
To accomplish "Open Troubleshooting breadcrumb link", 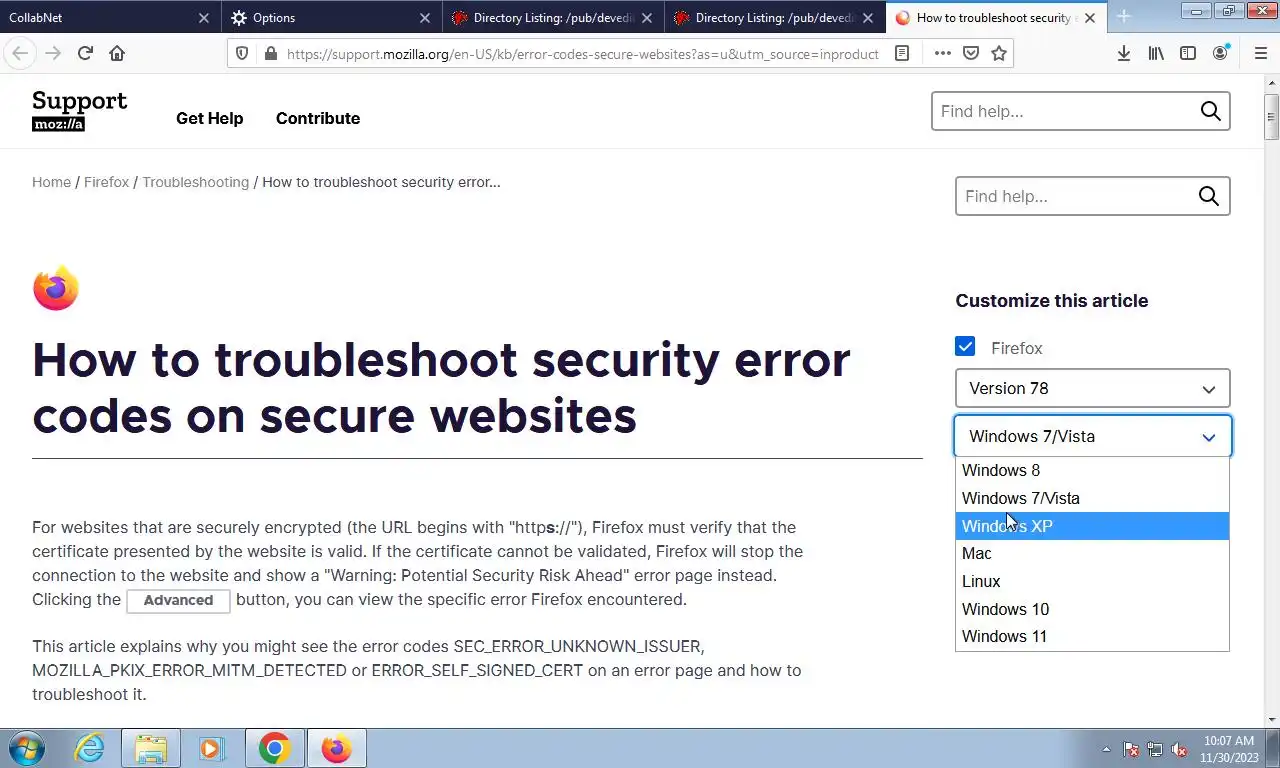I will point(195,182).
